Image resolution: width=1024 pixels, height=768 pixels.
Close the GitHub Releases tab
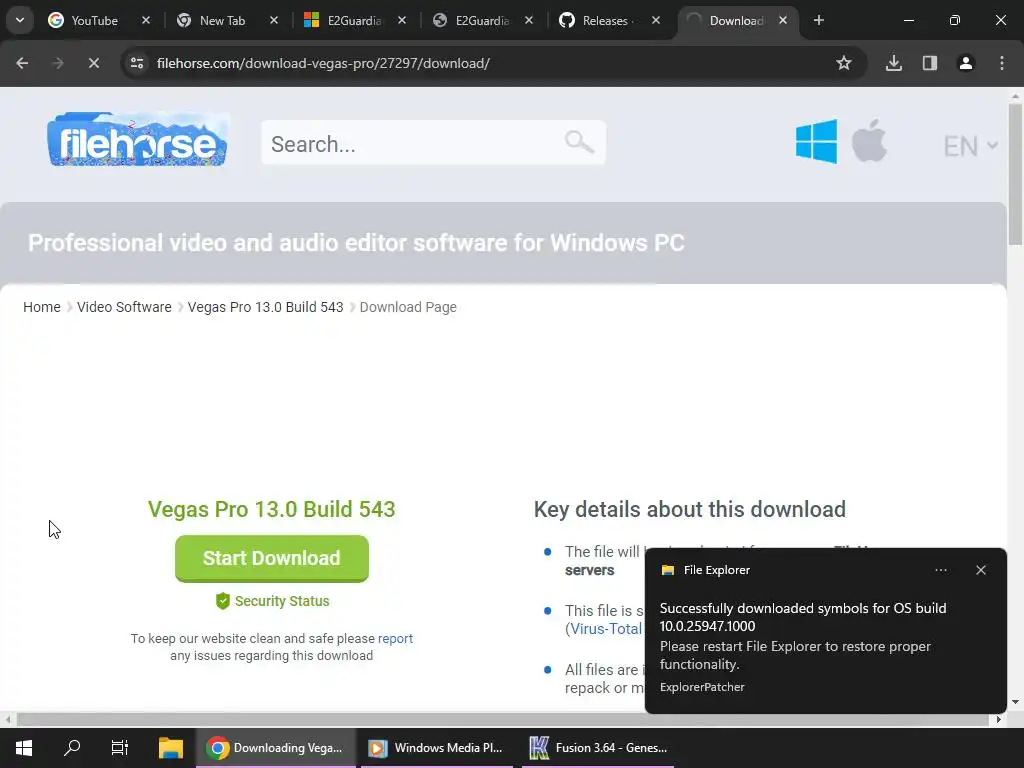point(656,20)
